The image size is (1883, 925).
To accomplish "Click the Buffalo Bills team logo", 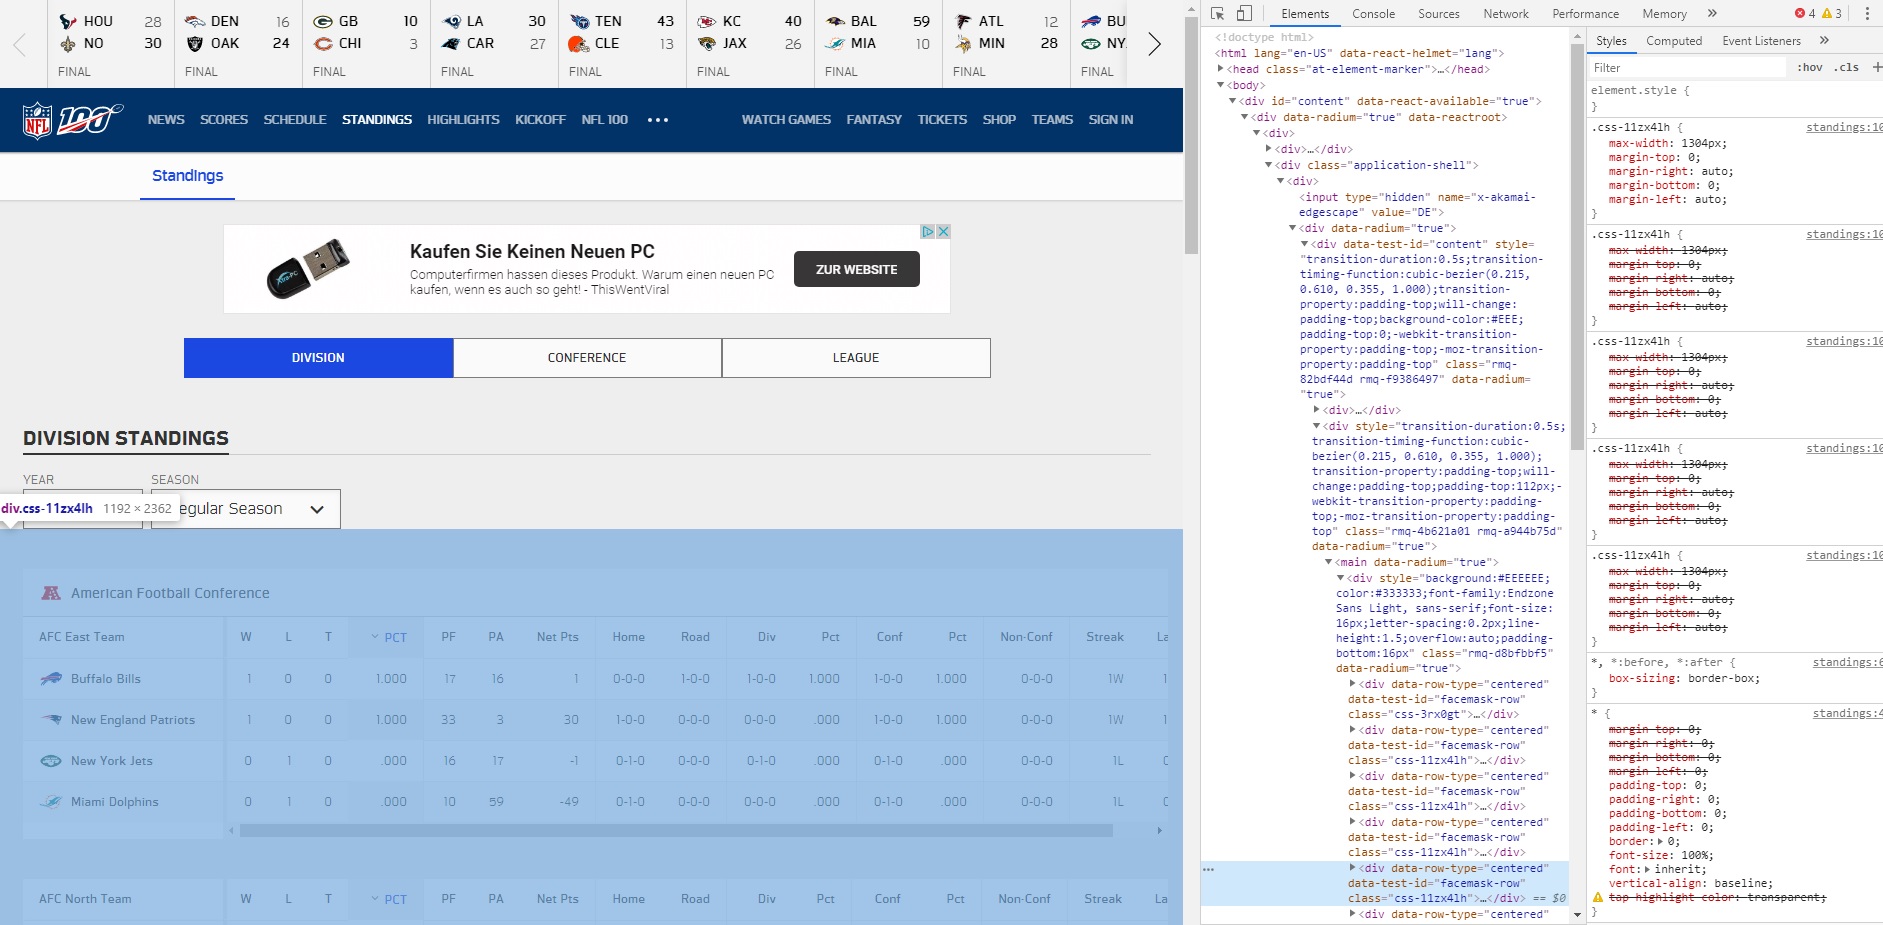I will pos(51,679).
